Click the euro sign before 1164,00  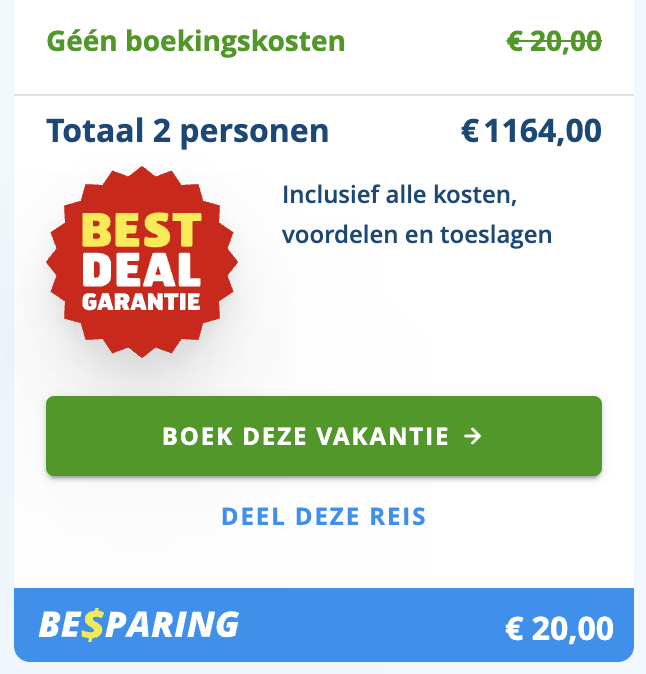pos(470,131)
